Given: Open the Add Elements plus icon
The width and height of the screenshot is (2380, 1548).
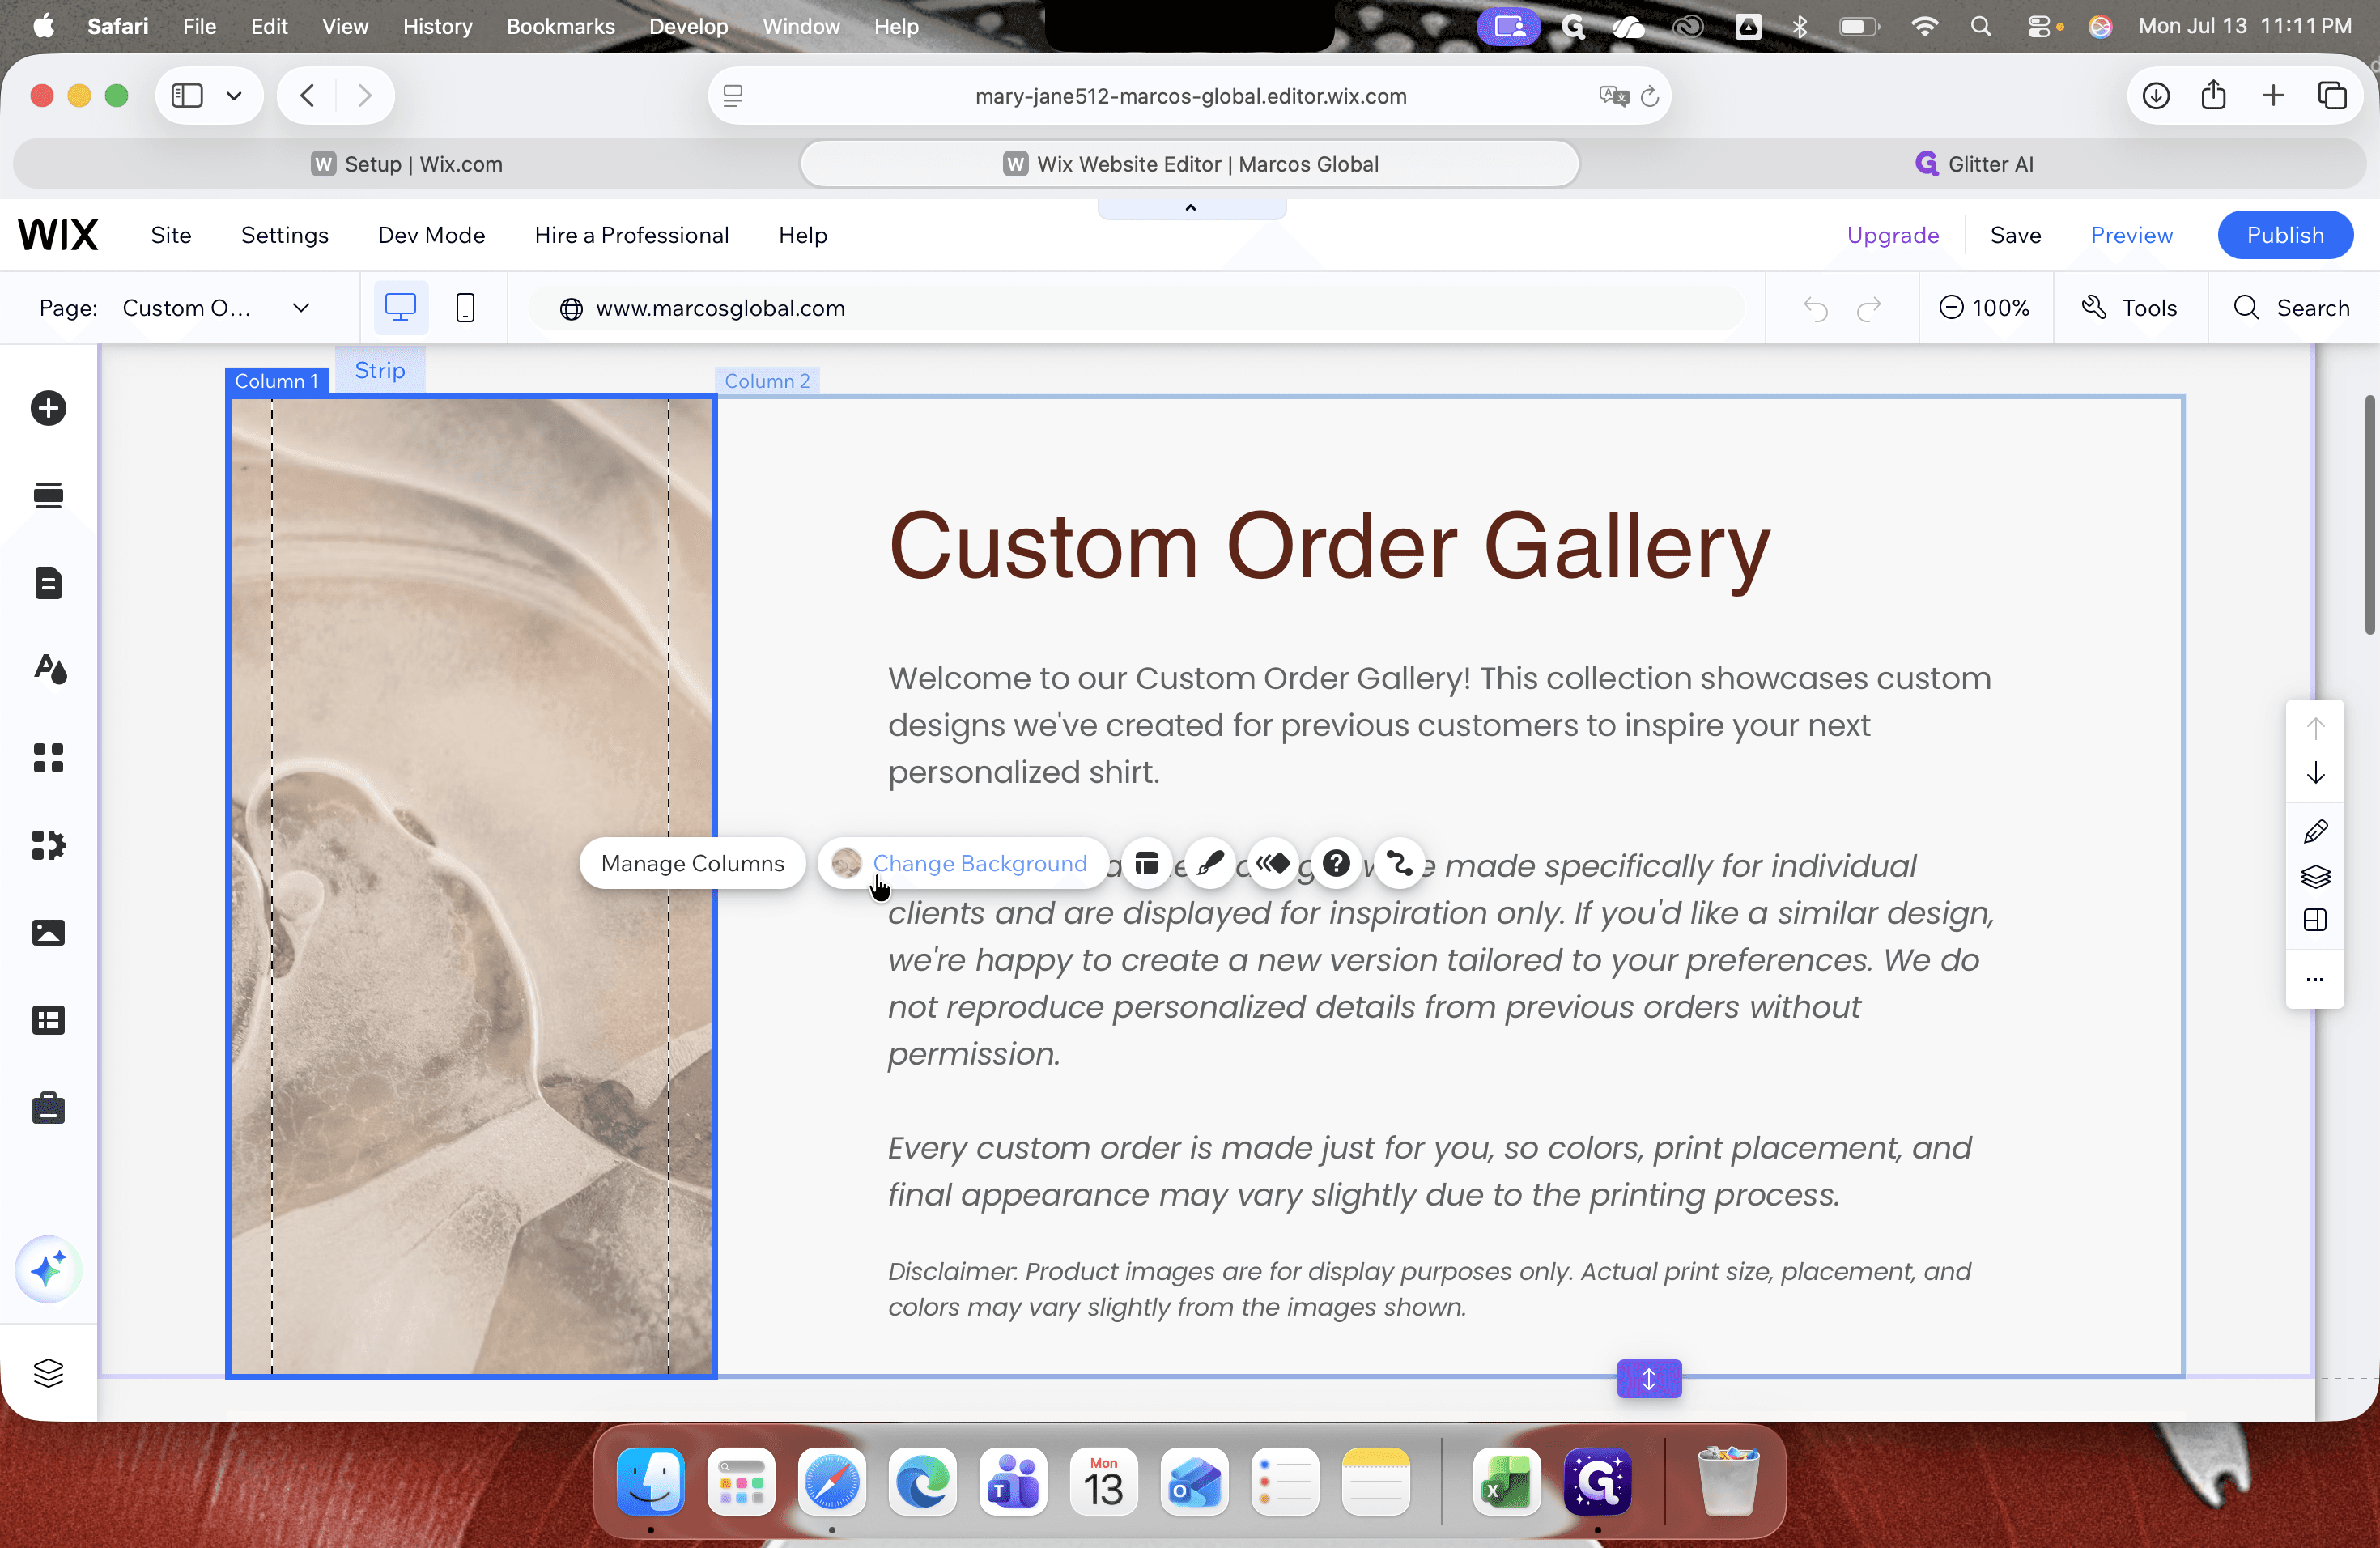Looking at the screenshot, I should click(48, 408).
